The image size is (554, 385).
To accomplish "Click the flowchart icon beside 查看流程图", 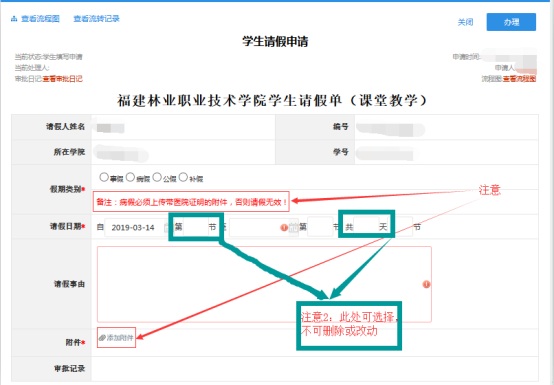I will [x=14, y=19].
